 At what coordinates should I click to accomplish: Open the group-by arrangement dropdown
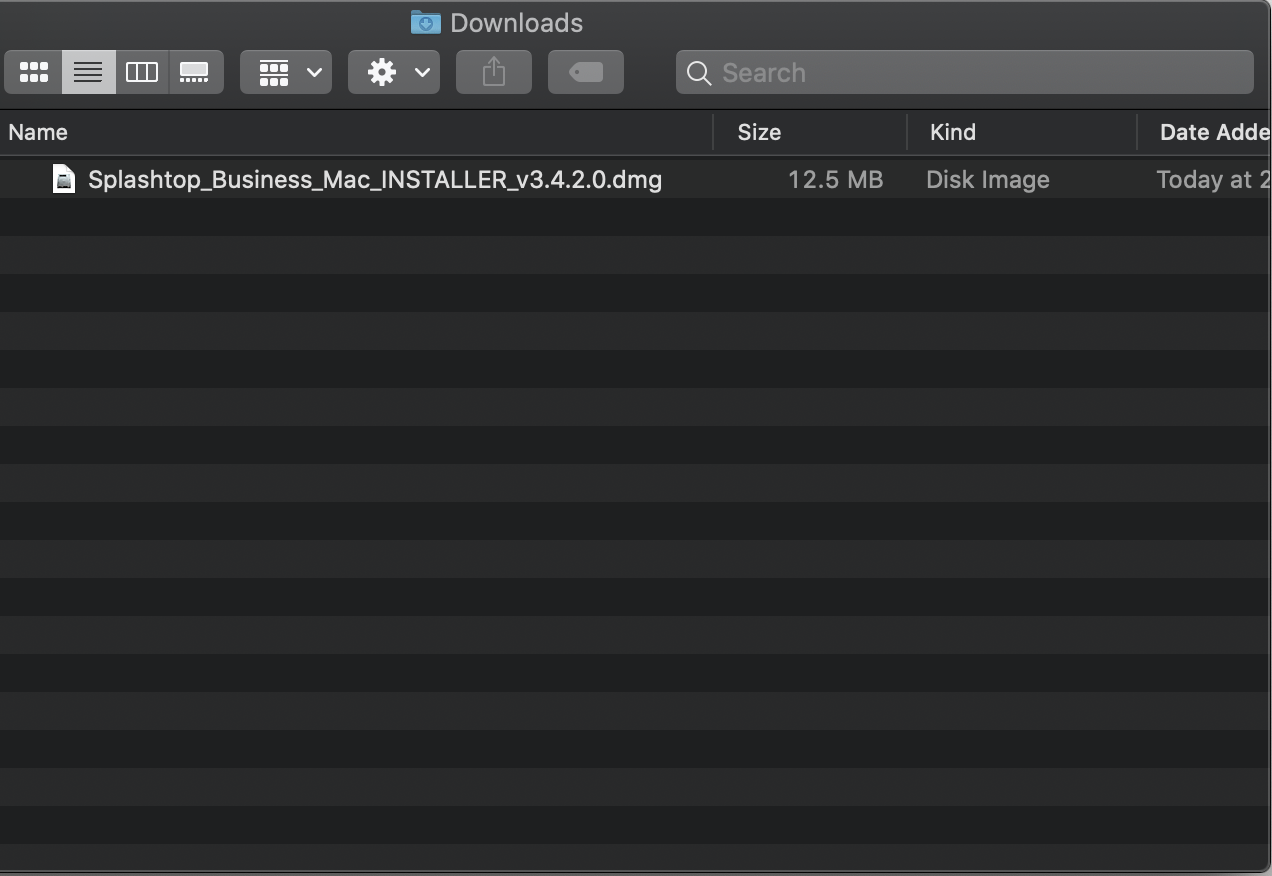pos(286,72)
